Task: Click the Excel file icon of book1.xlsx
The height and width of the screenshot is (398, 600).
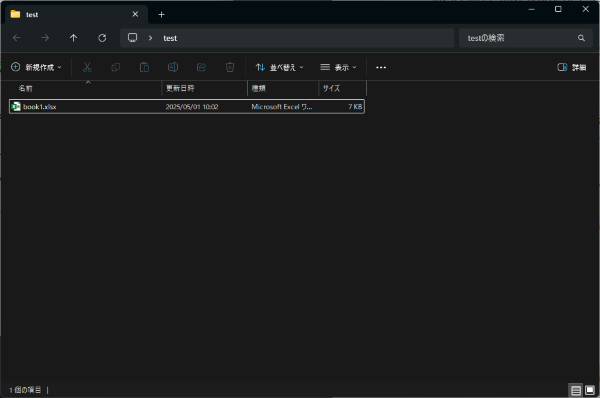Action: tap(16, 106)
